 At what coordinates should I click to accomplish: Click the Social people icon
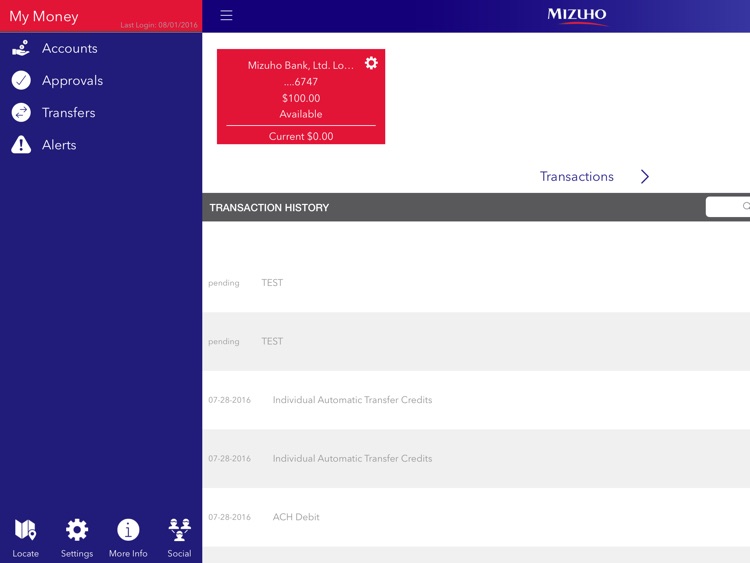179,530
